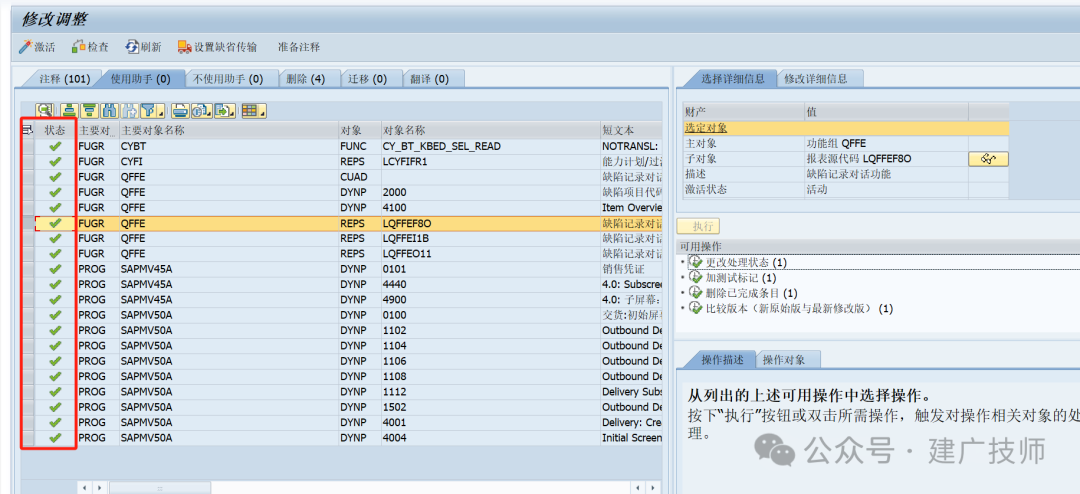Click the 刷新 (Refresh) toolbar button
This screenshot has height=494, width=1080.
point(143,47)
